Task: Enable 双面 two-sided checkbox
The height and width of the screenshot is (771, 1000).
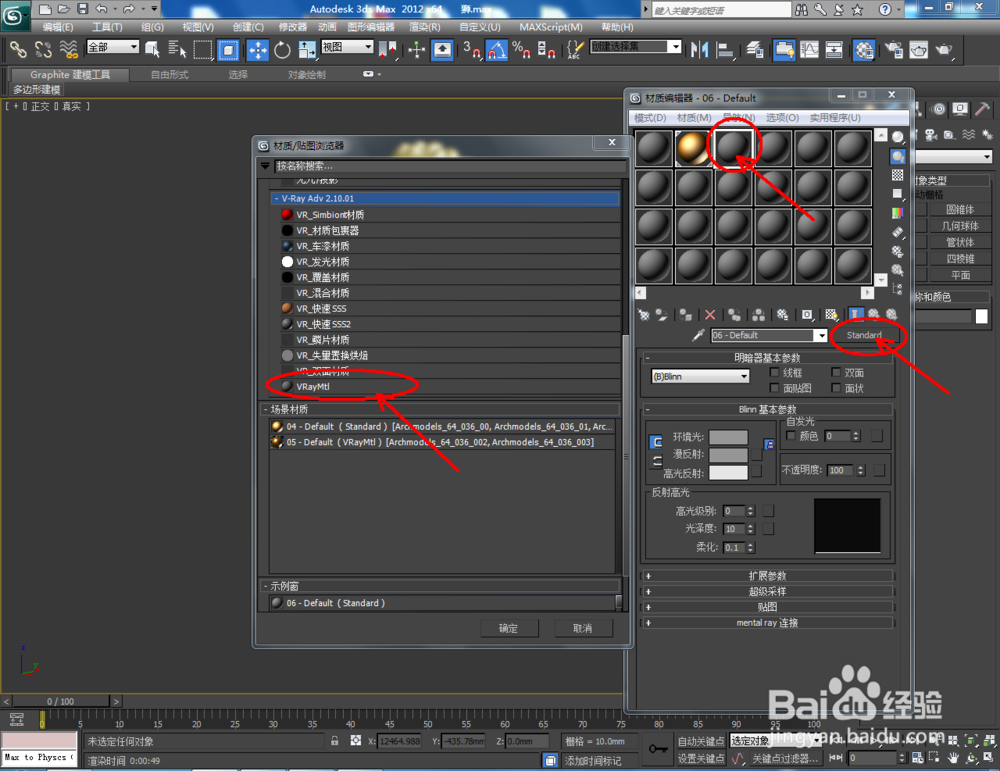Action: click(x=836, y=372)
